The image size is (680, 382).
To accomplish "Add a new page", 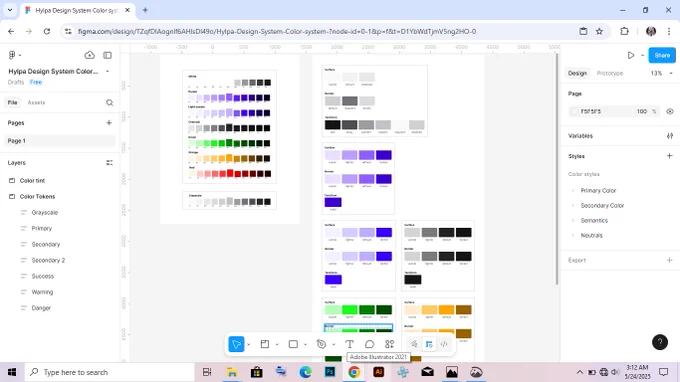I will [x=109, y=123].
